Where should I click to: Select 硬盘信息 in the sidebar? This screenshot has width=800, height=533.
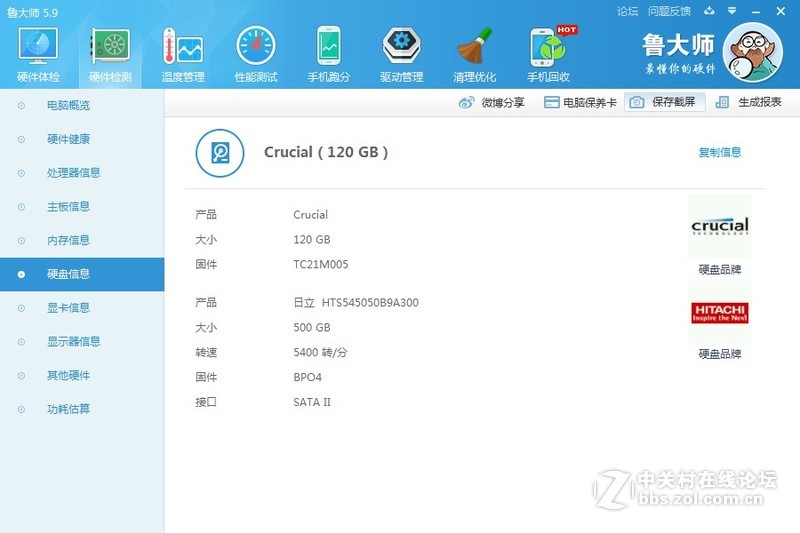(82, 274)
